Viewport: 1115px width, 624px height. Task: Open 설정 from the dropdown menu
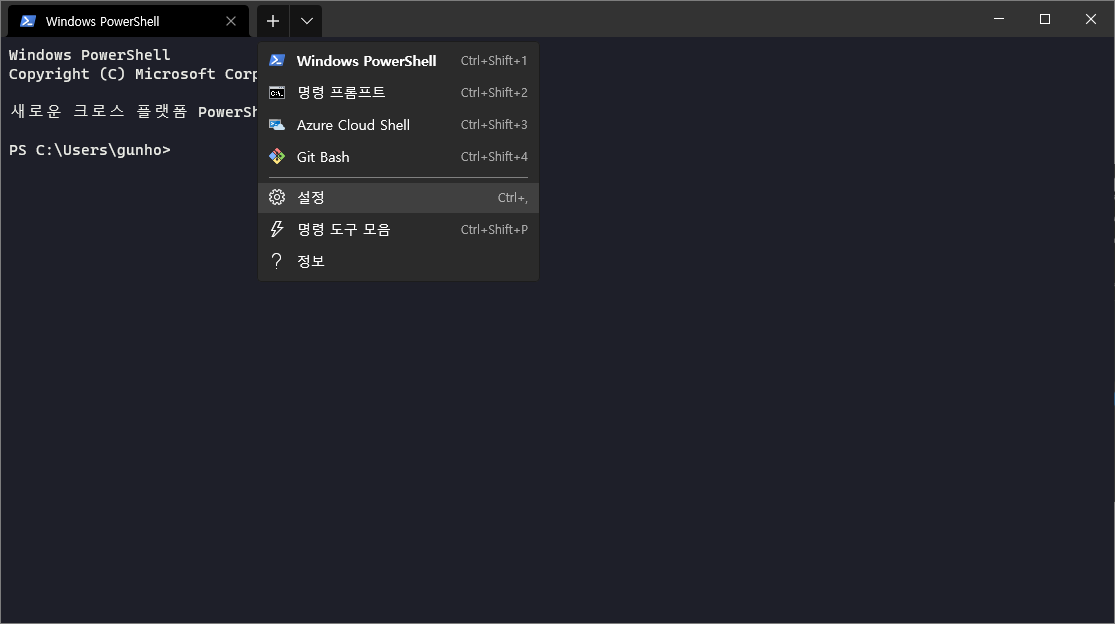(398, 198)
